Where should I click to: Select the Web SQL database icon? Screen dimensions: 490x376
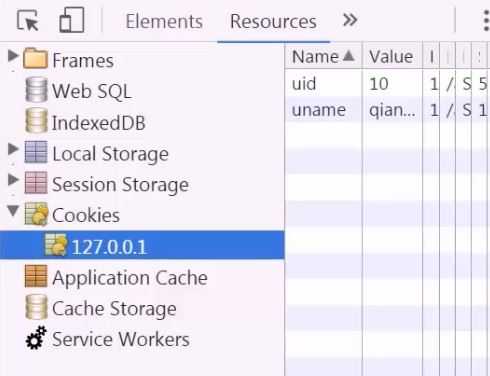pyautogui.click(x=36, y=90)
